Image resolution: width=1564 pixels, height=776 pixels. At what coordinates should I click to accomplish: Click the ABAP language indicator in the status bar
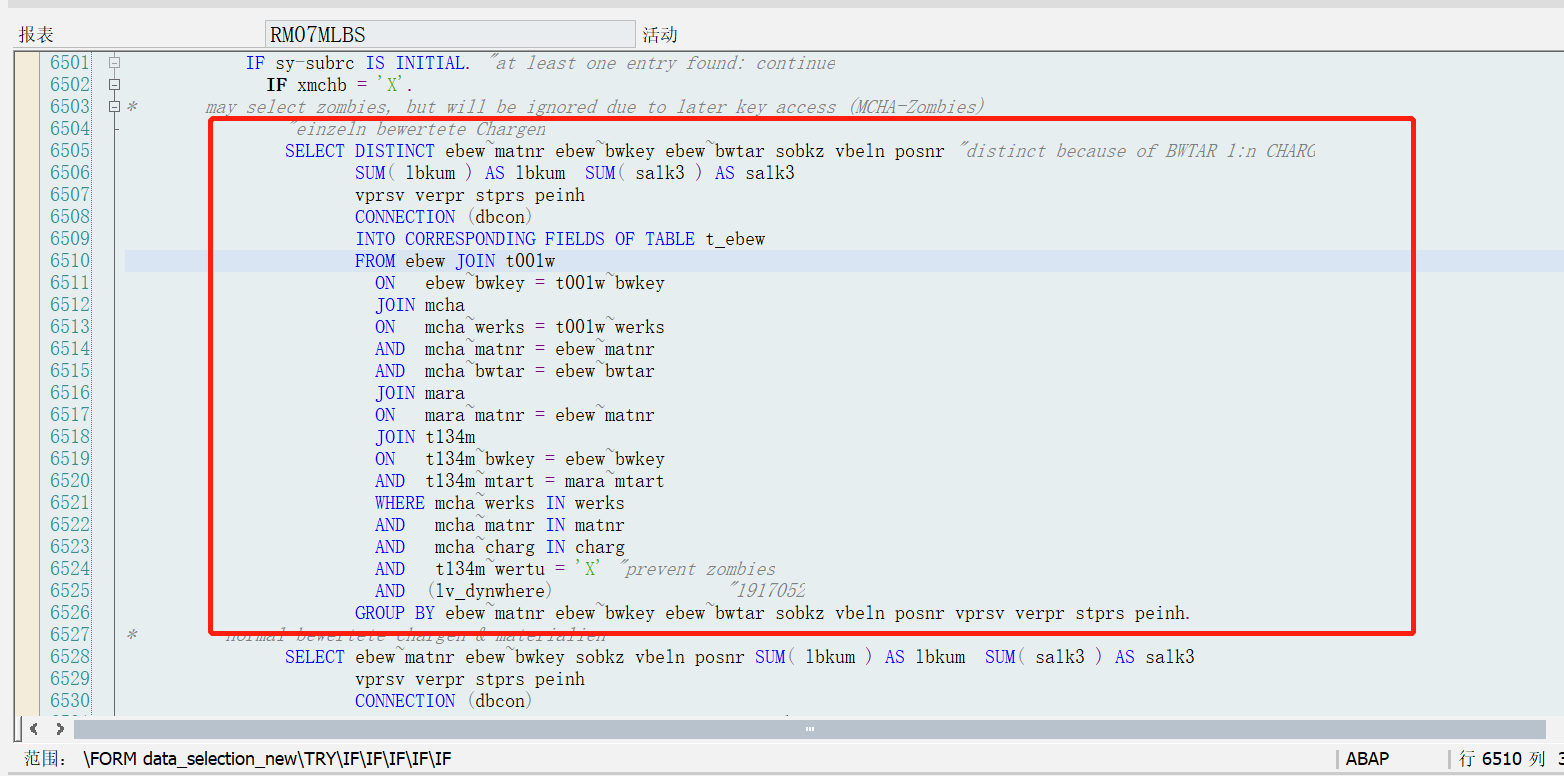1366,758
